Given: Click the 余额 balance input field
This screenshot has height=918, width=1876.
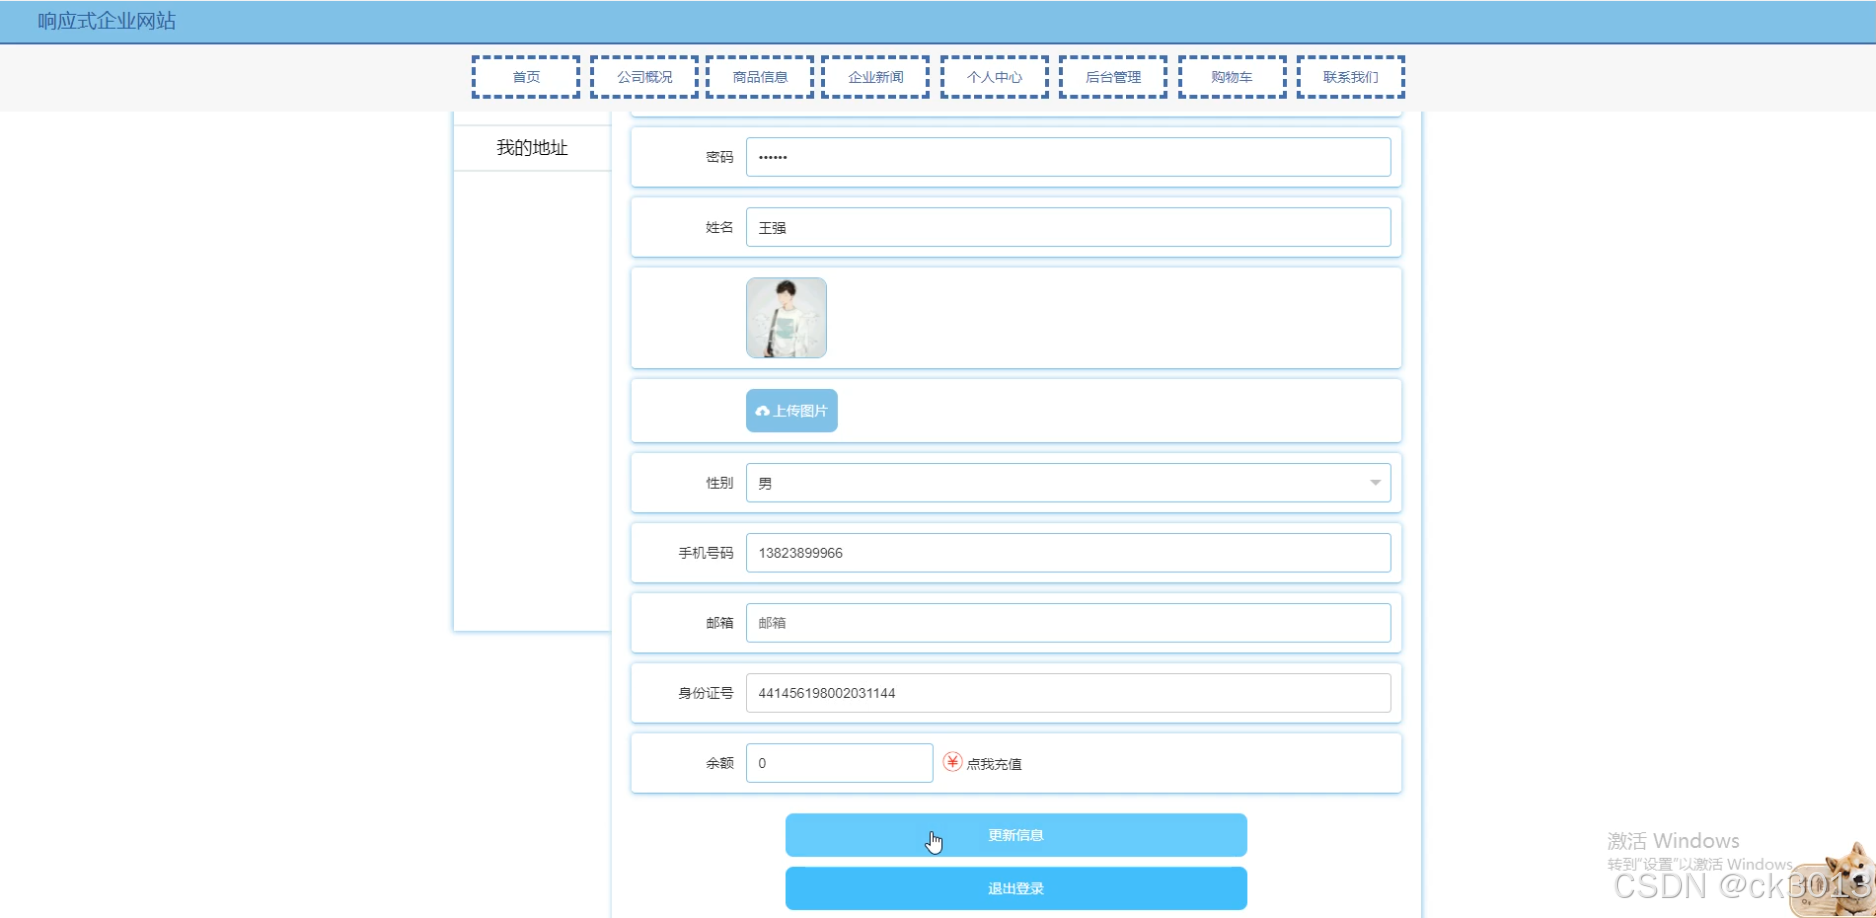Looking at the screenshot, I should pyautogui.click(x=838, y=762).
